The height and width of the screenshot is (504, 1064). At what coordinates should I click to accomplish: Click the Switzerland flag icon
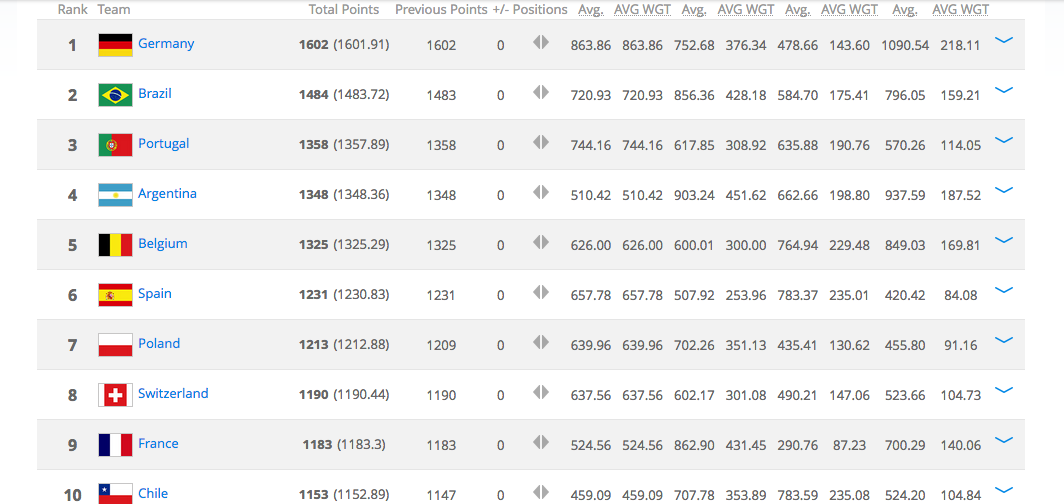(115, 395)
